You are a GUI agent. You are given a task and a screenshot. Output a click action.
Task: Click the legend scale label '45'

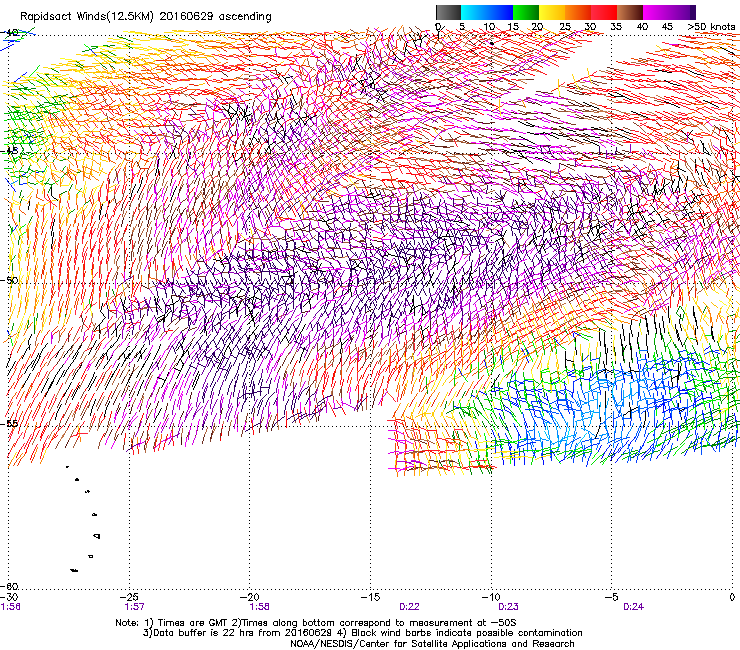(x=667, y=27)
